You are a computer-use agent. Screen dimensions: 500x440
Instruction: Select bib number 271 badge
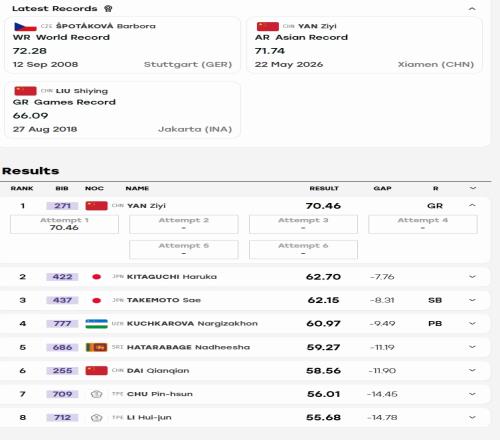(x=62, y=206)
